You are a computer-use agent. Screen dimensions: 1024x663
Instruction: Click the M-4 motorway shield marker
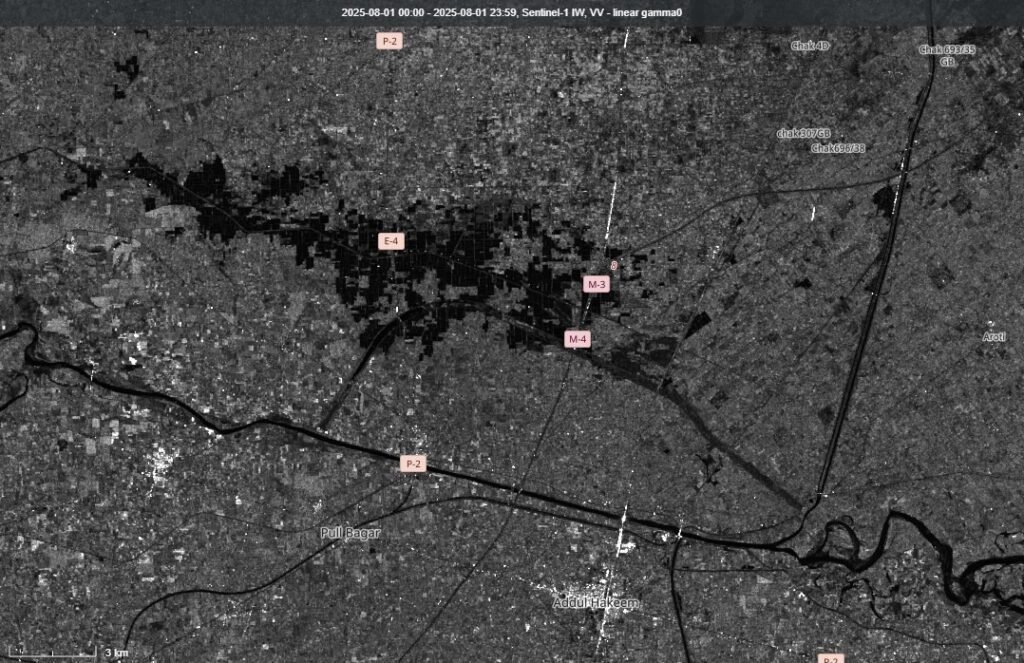click(577, 339)
